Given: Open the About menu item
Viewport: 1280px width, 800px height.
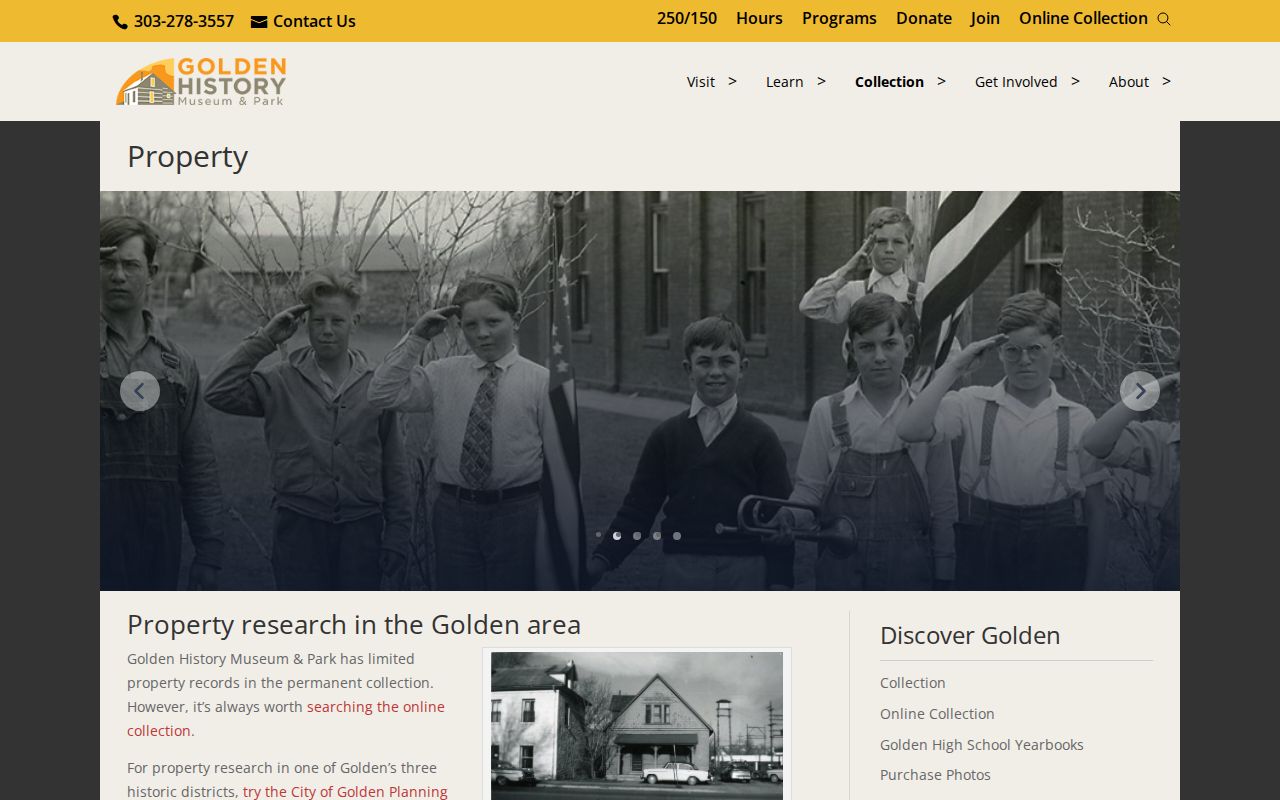Looking at the screenshot, I should point(1129,82).
